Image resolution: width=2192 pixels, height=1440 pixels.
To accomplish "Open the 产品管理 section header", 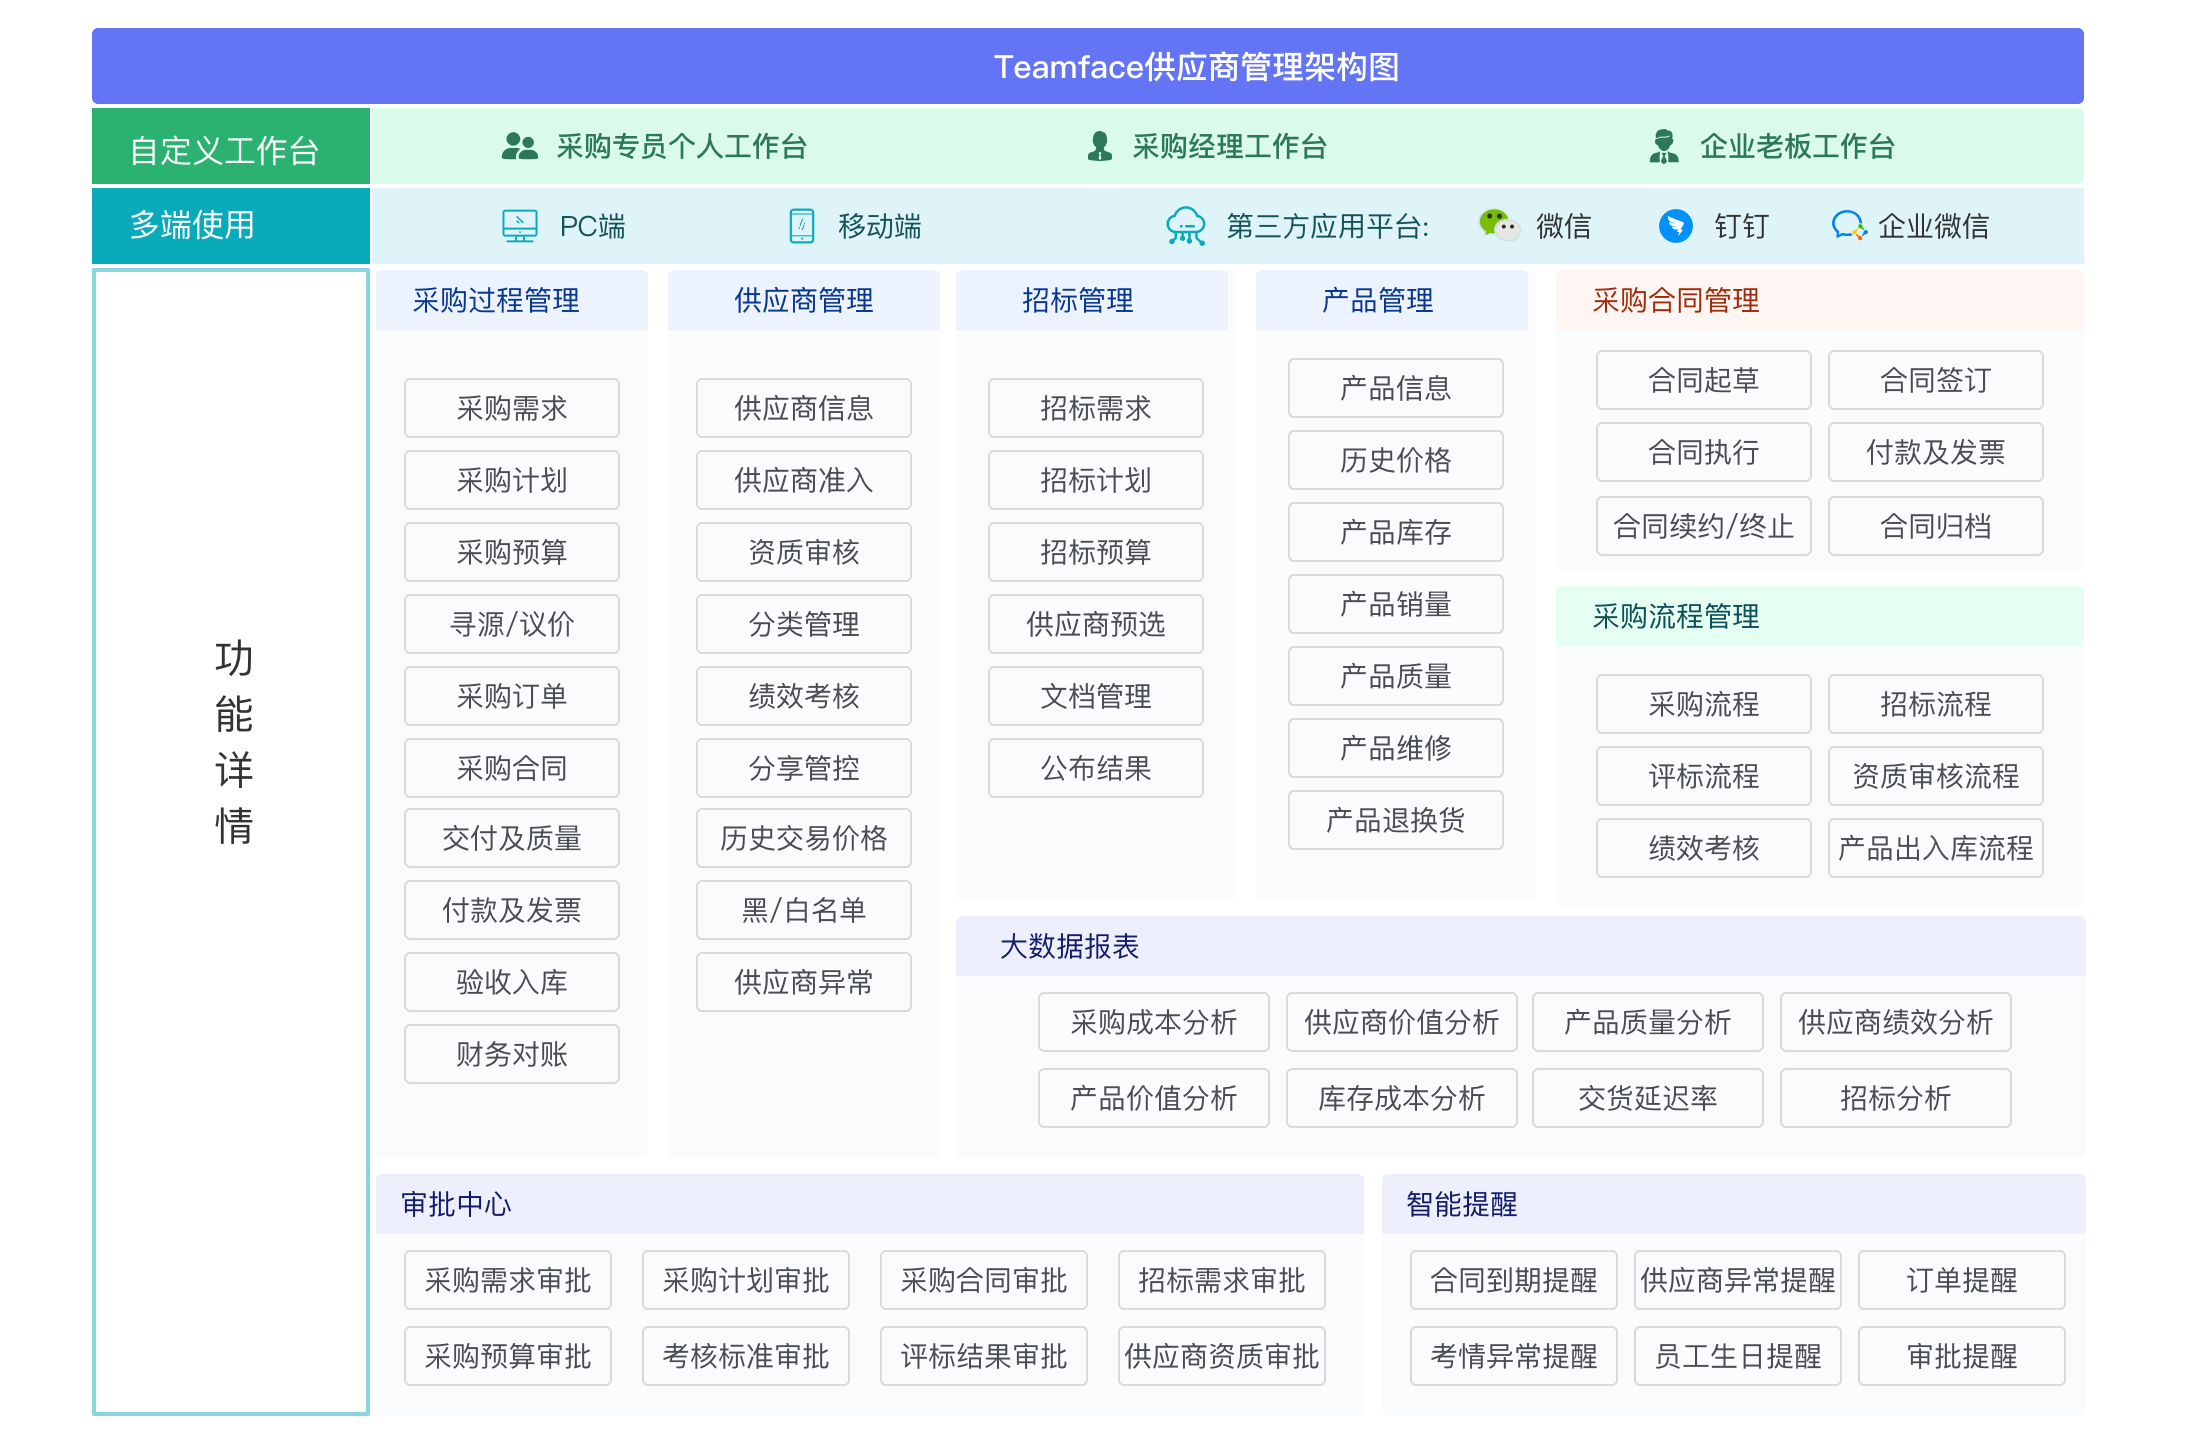I will [1392, 300].
